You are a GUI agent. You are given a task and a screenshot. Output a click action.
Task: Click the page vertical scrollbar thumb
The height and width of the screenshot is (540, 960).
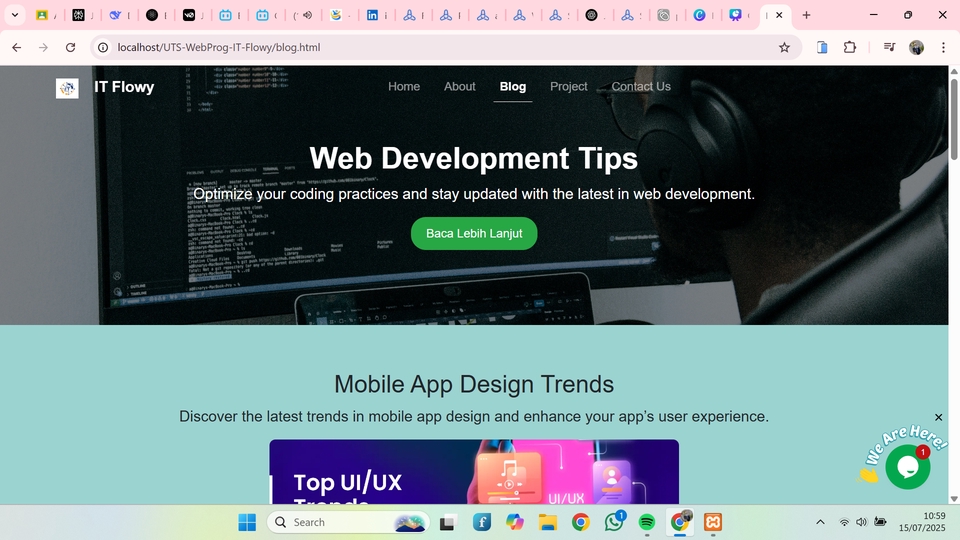click(954, 119)
